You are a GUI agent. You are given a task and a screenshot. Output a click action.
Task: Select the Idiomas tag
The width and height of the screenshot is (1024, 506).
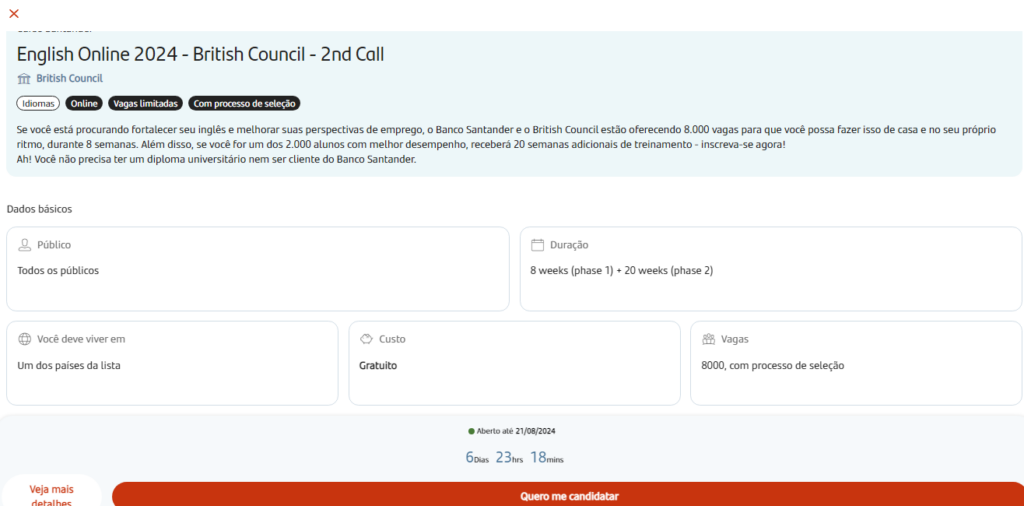[x=37, y=103]
